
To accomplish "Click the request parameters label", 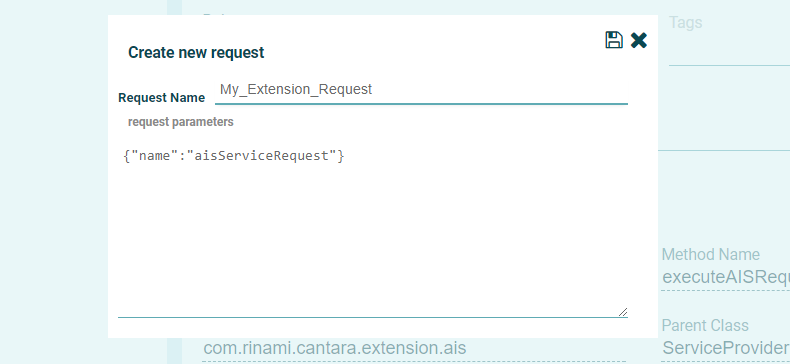I will coord(180,122).
